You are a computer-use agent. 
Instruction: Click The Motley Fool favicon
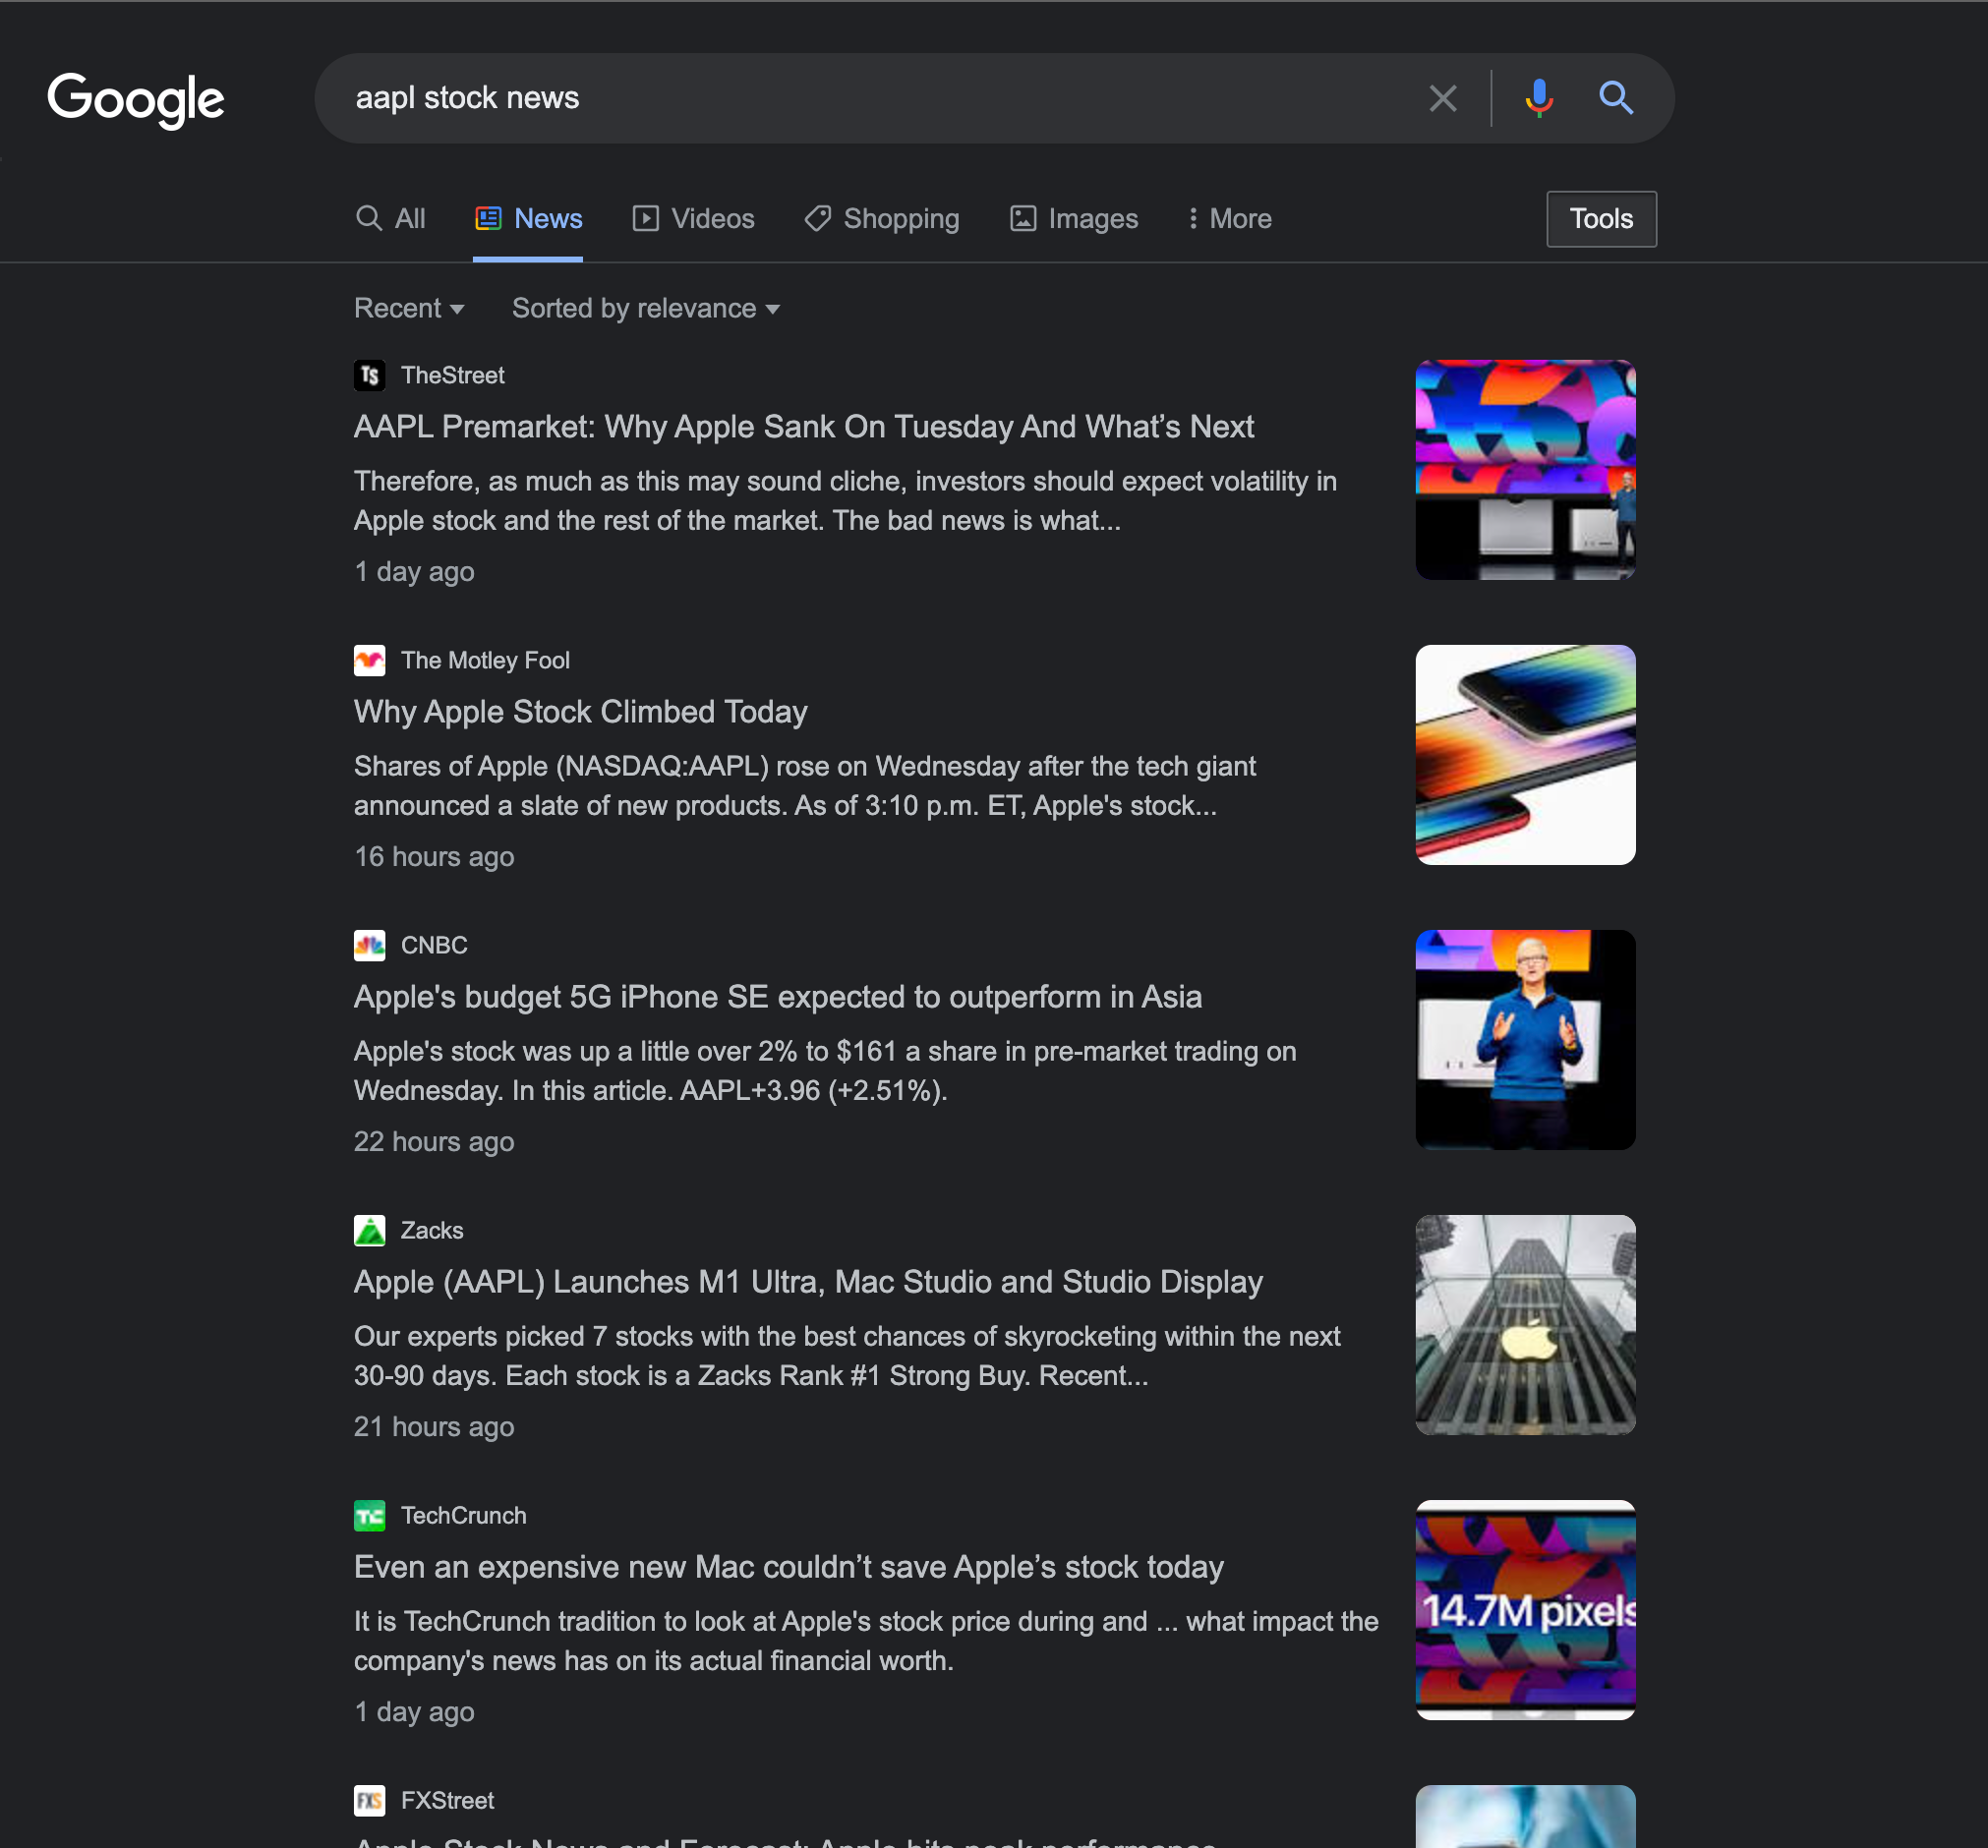369,660
